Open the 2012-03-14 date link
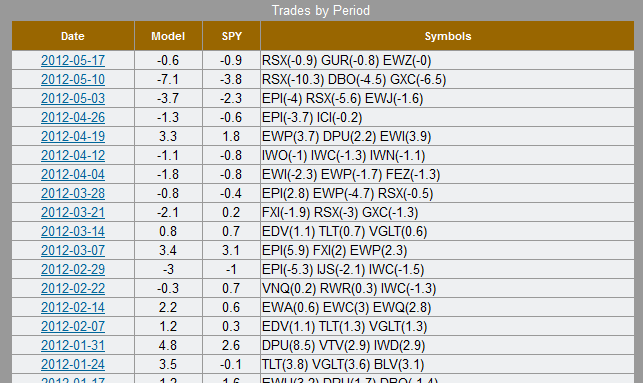This screenshot has height=383, width=643. click(73, 231)
